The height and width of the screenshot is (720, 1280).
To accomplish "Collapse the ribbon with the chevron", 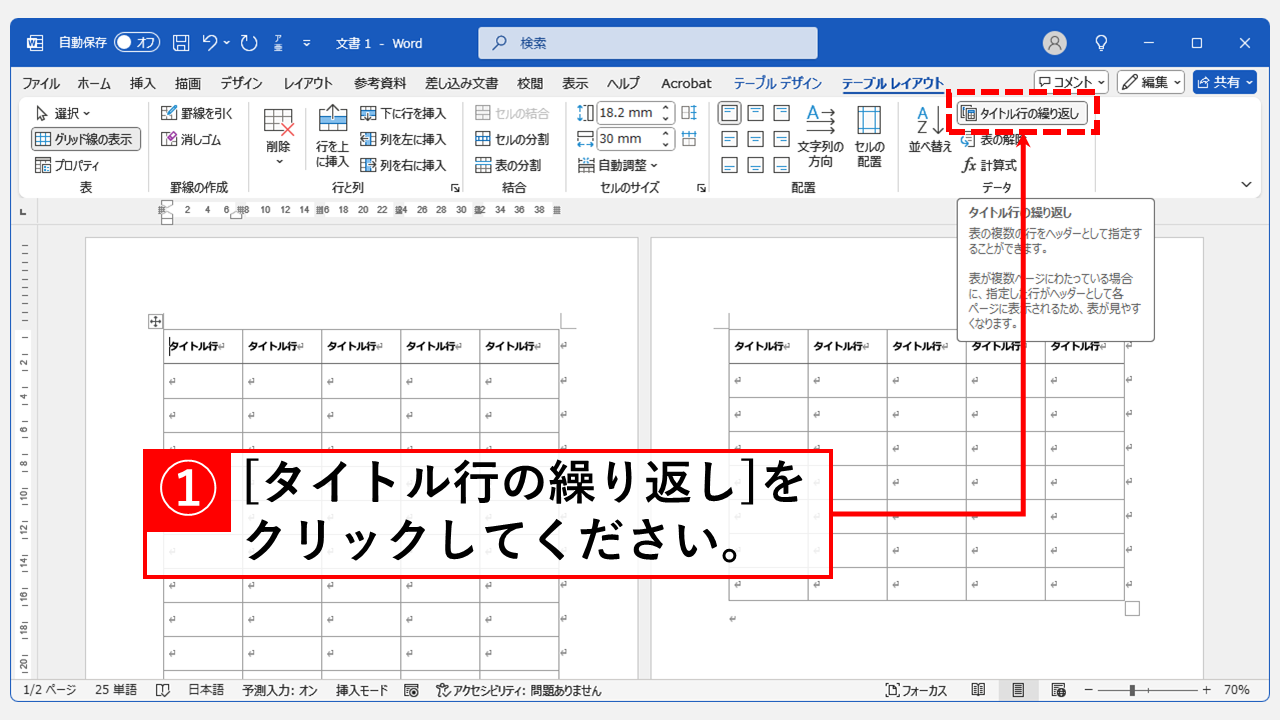I will pos(1246,185).
